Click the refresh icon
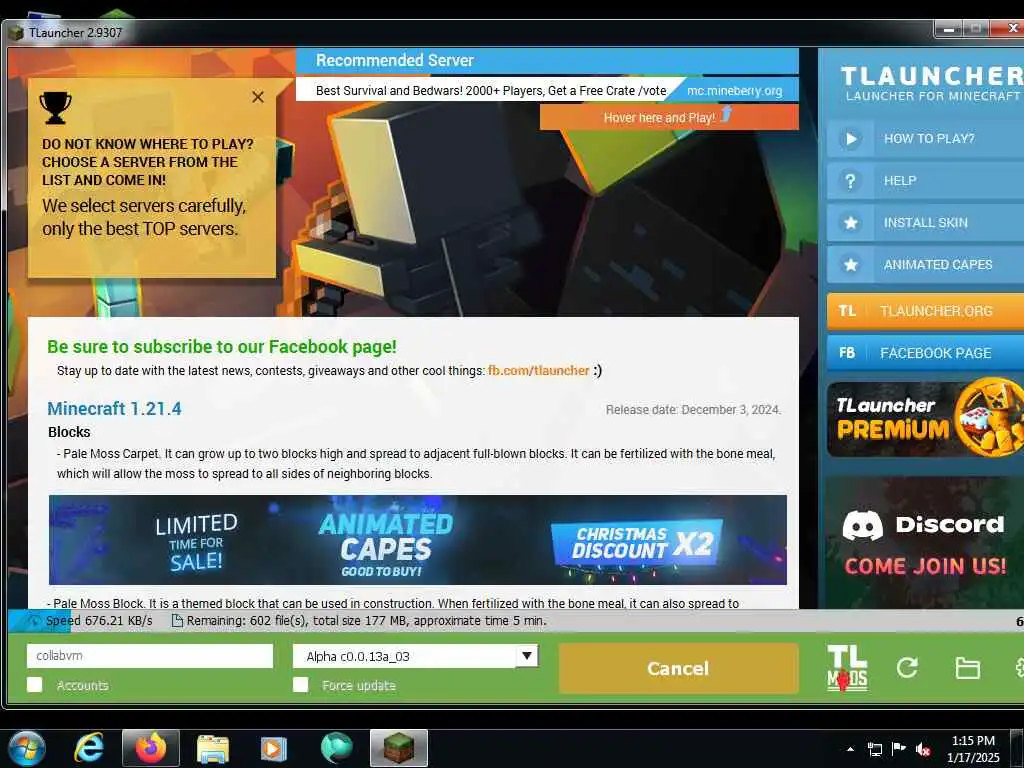This screenshot has width=1024, height=768. tap(907, 667)
